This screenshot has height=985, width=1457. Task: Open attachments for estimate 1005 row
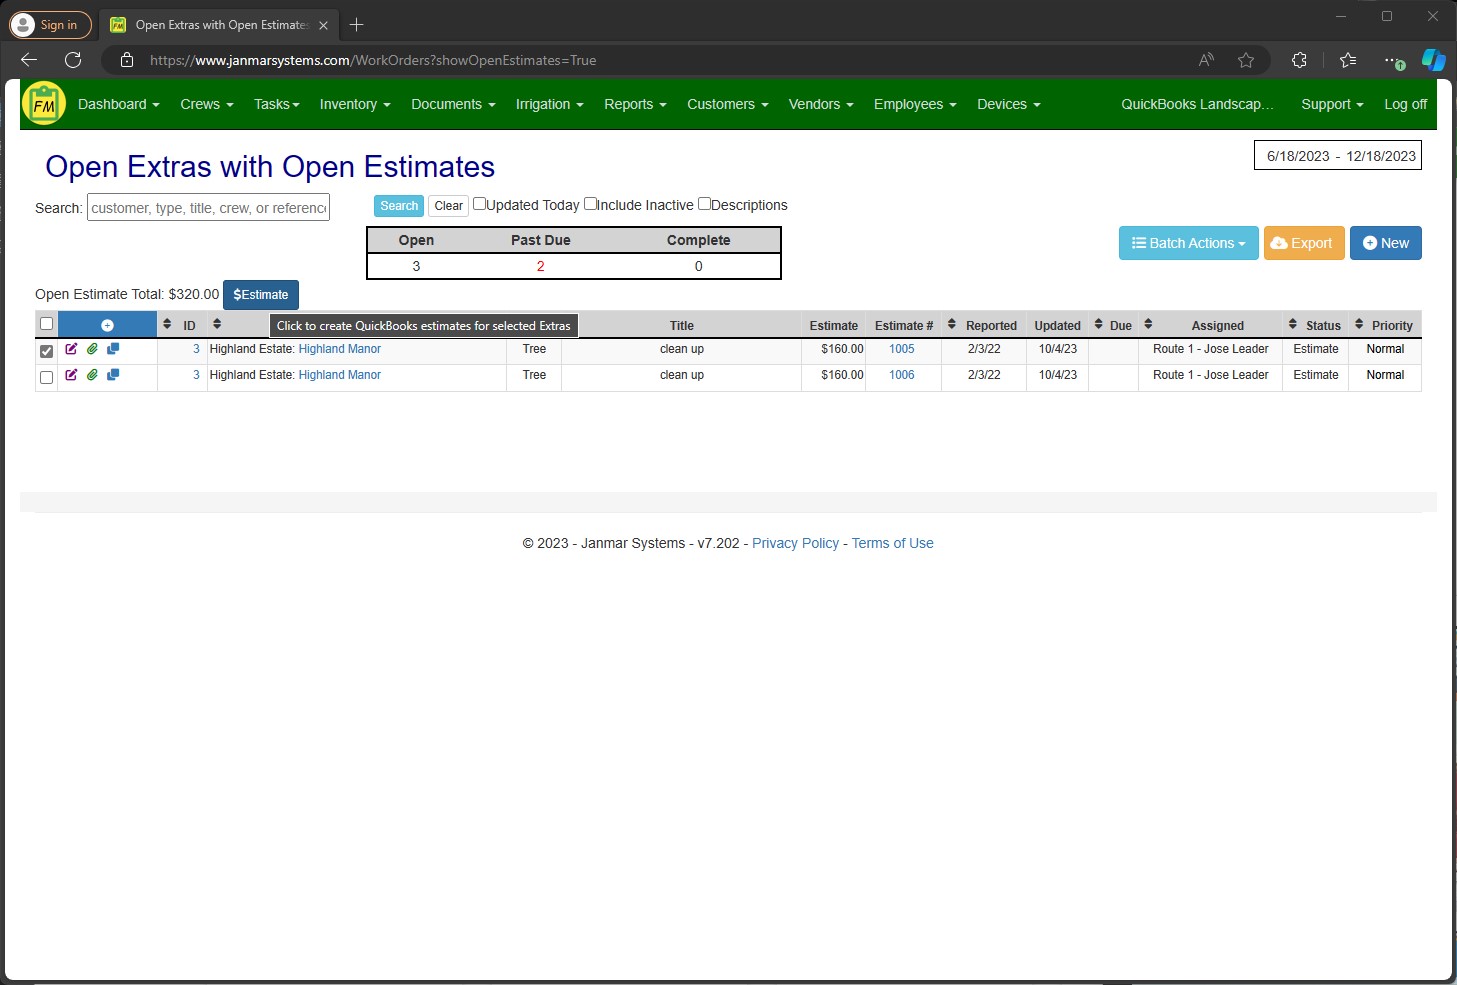point(92,349)
